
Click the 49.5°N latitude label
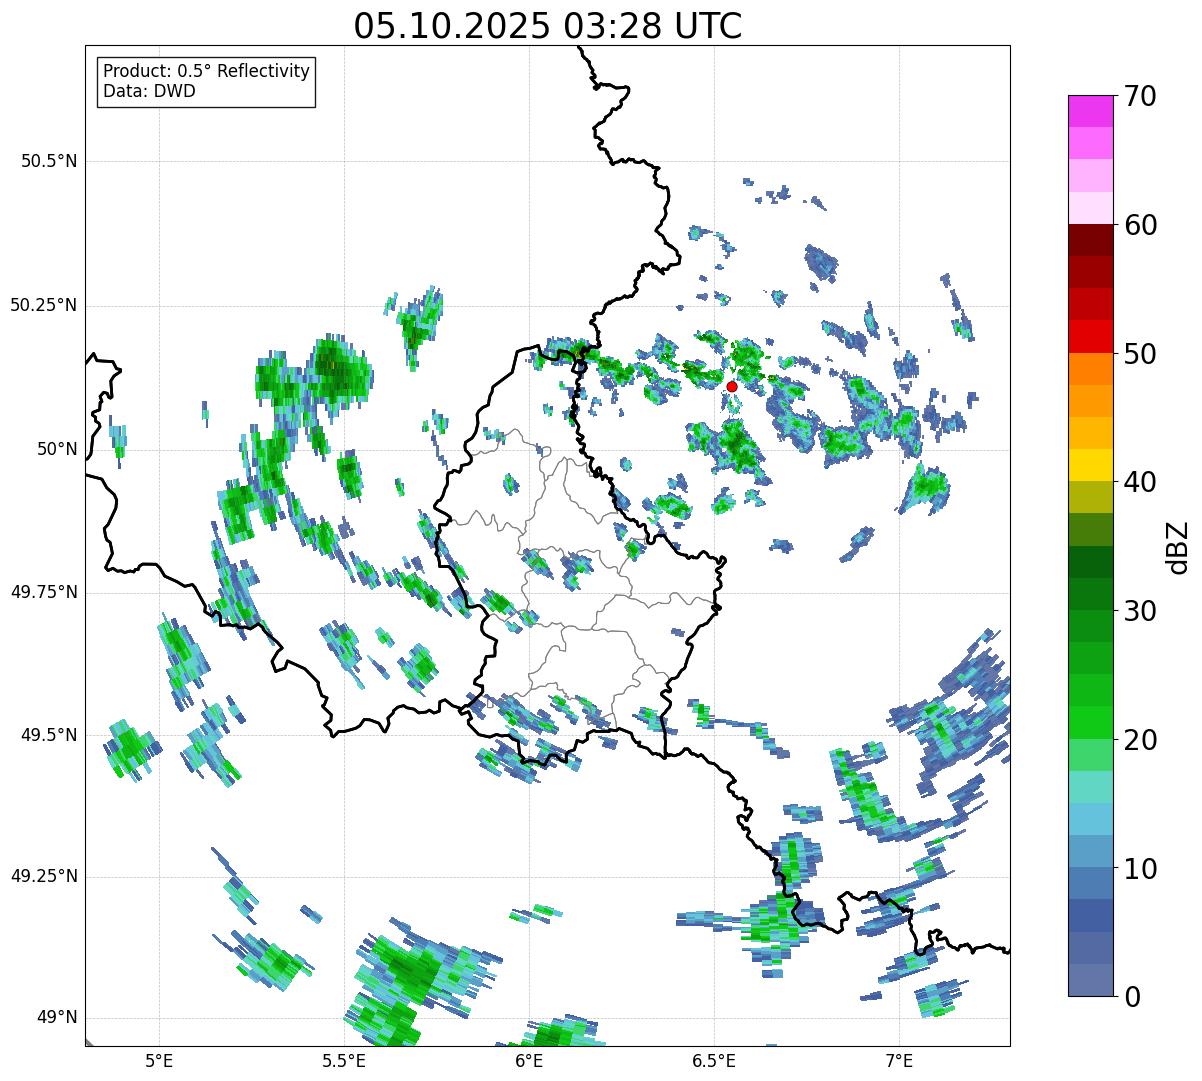pyautogui.click(x=49, y=735)
